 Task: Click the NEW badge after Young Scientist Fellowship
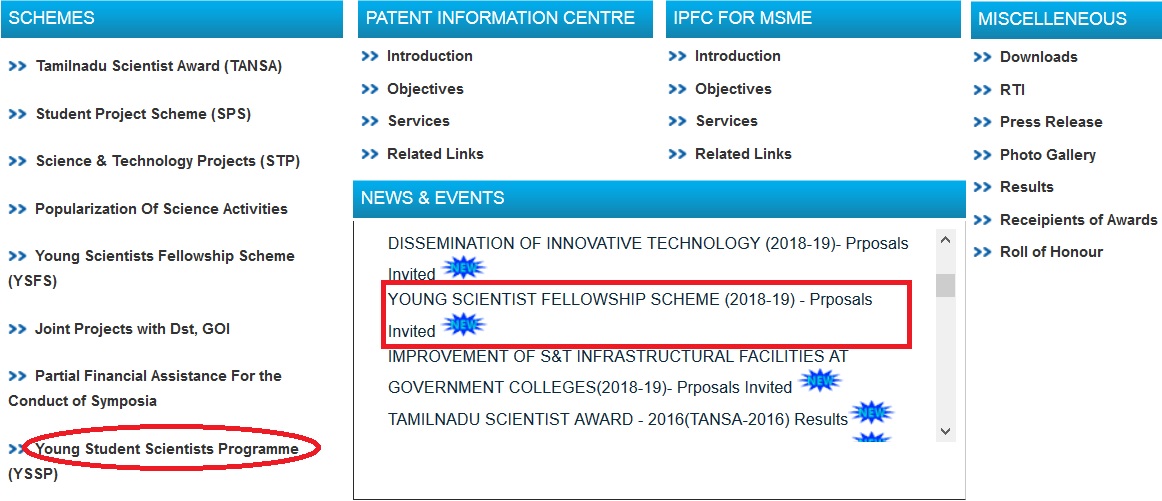pos(463,325)
